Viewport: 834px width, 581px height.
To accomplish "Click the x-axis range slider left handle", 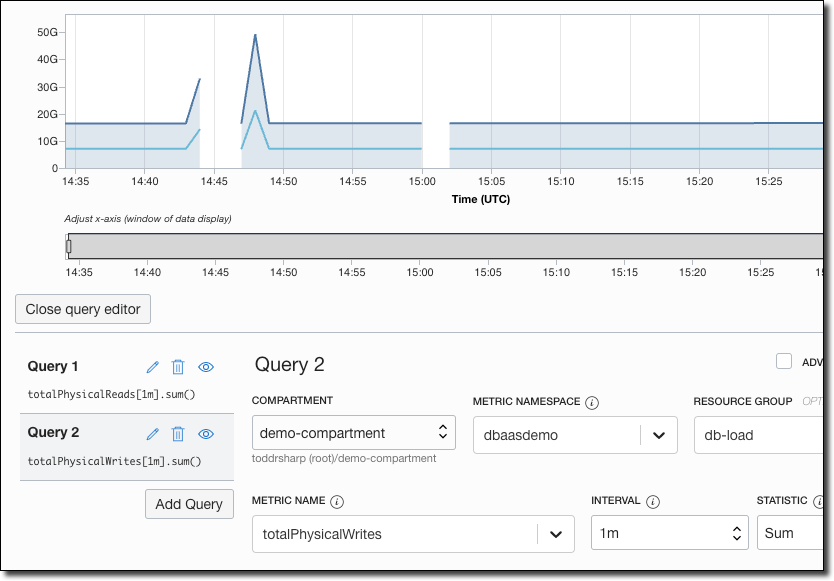I will click(69, 246).
